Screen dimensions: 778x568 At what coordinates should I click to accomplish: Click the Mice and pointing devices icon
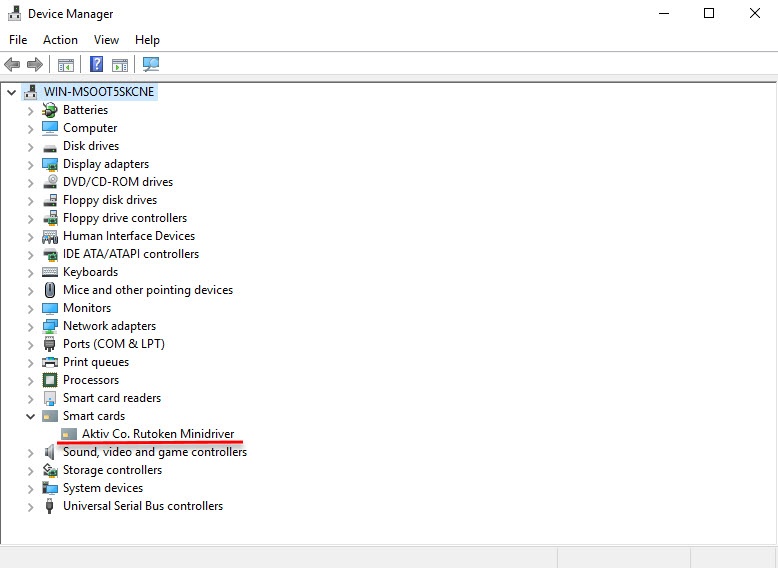pos(50,290)
